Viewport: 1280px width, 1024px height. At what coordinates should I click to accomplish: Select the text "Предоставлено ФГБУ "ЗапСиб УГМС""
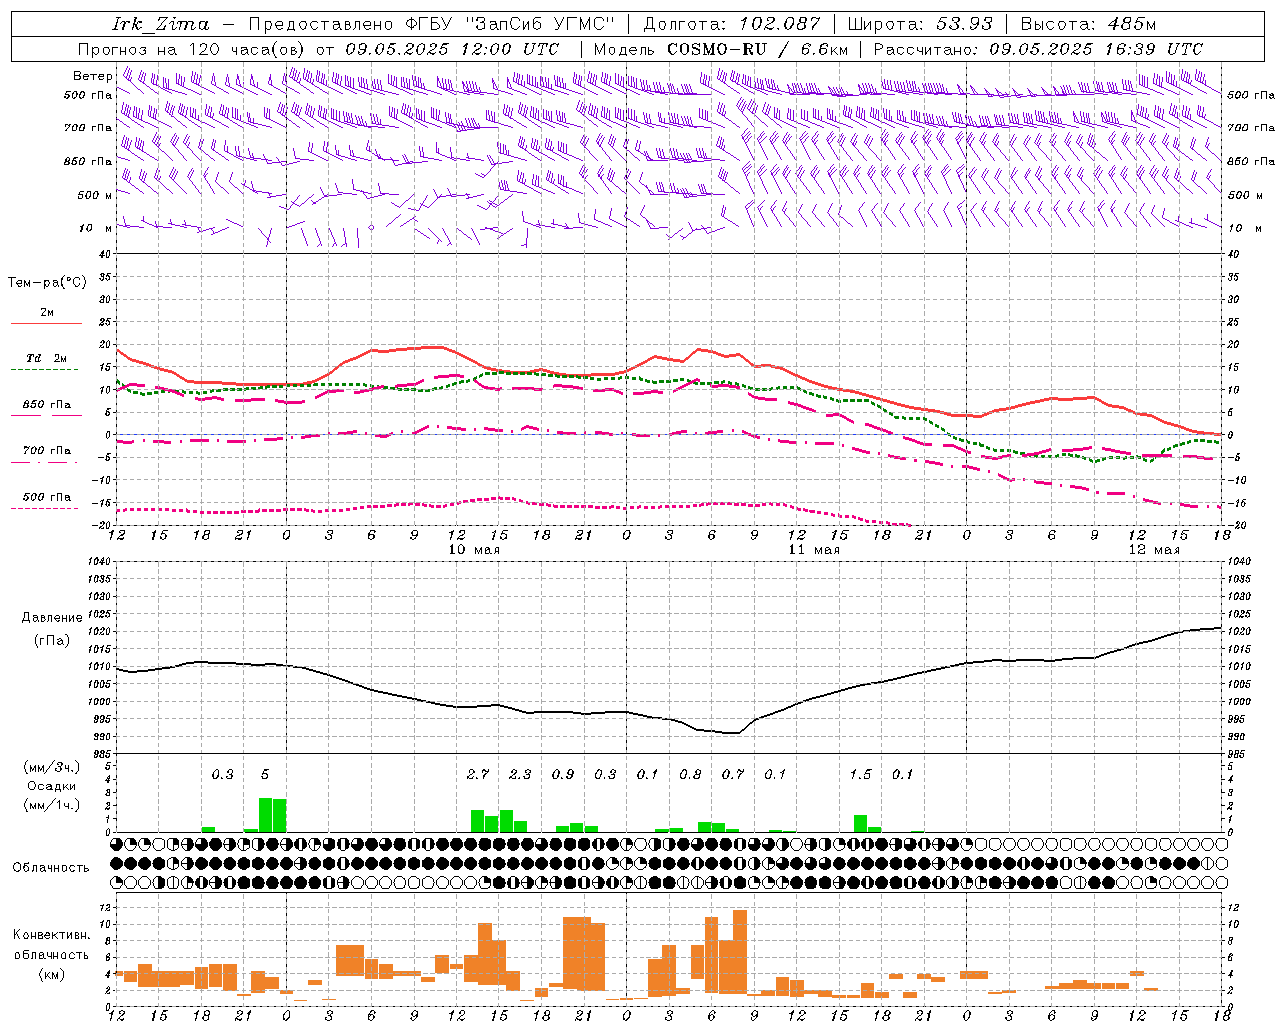click(431, 24)
